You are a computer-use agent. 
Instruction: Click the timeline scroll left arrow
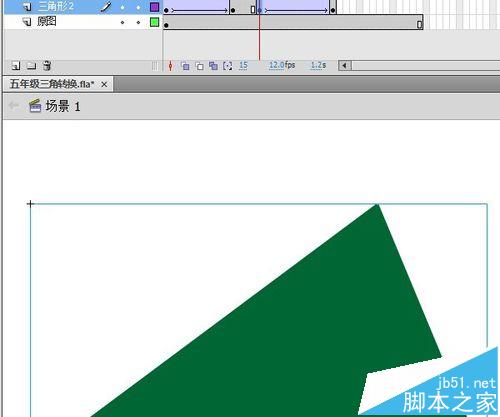[345, 65]
